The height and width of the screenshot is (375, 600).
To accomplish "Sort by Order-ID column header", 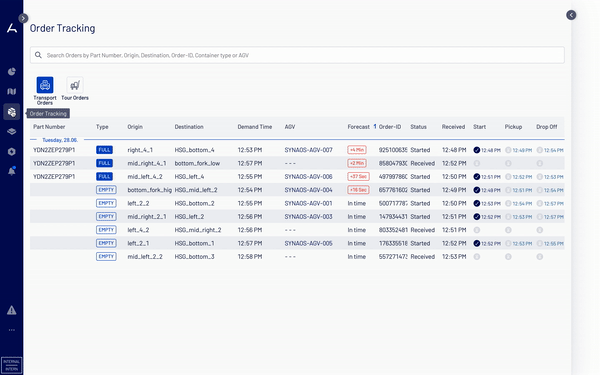I will point(390,127).
